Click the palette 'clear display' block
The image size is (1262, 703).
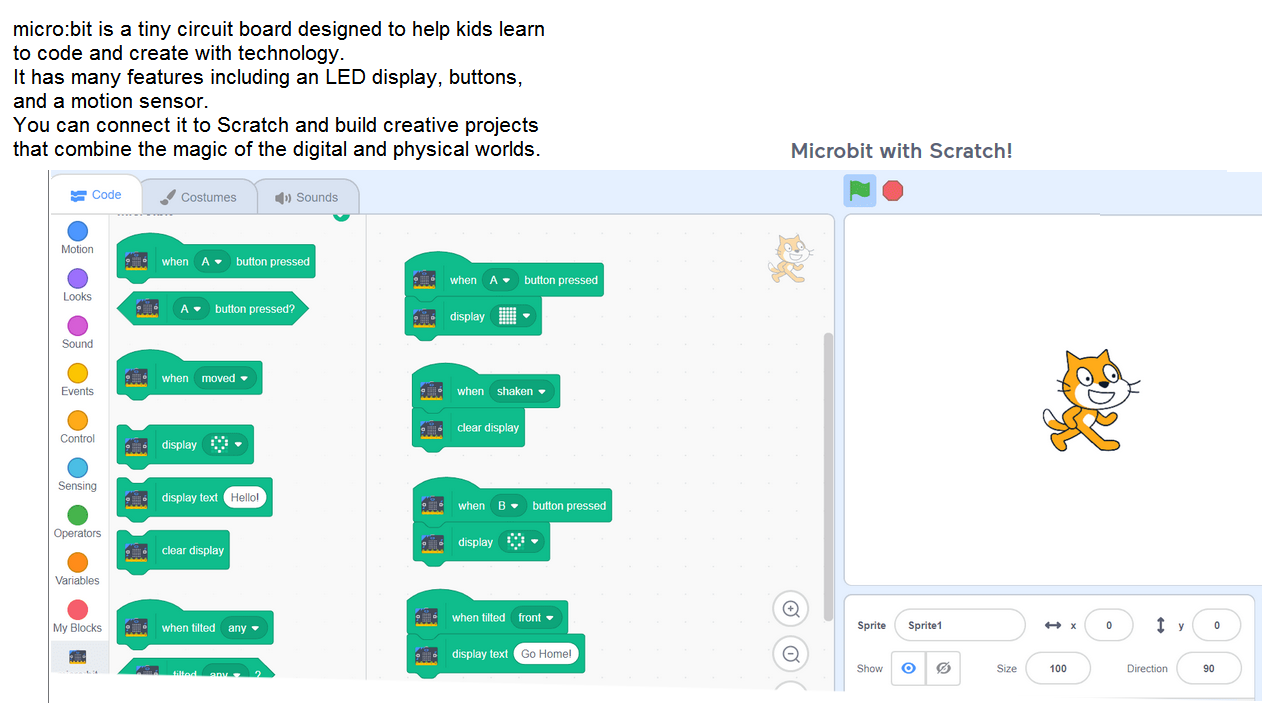pyautogui.click(x=173, y=550)
